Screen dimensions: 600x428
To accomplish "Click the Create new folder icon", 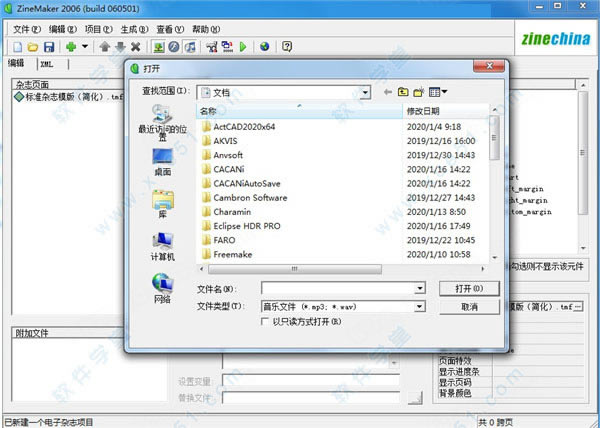I will (x=419, y=92).
